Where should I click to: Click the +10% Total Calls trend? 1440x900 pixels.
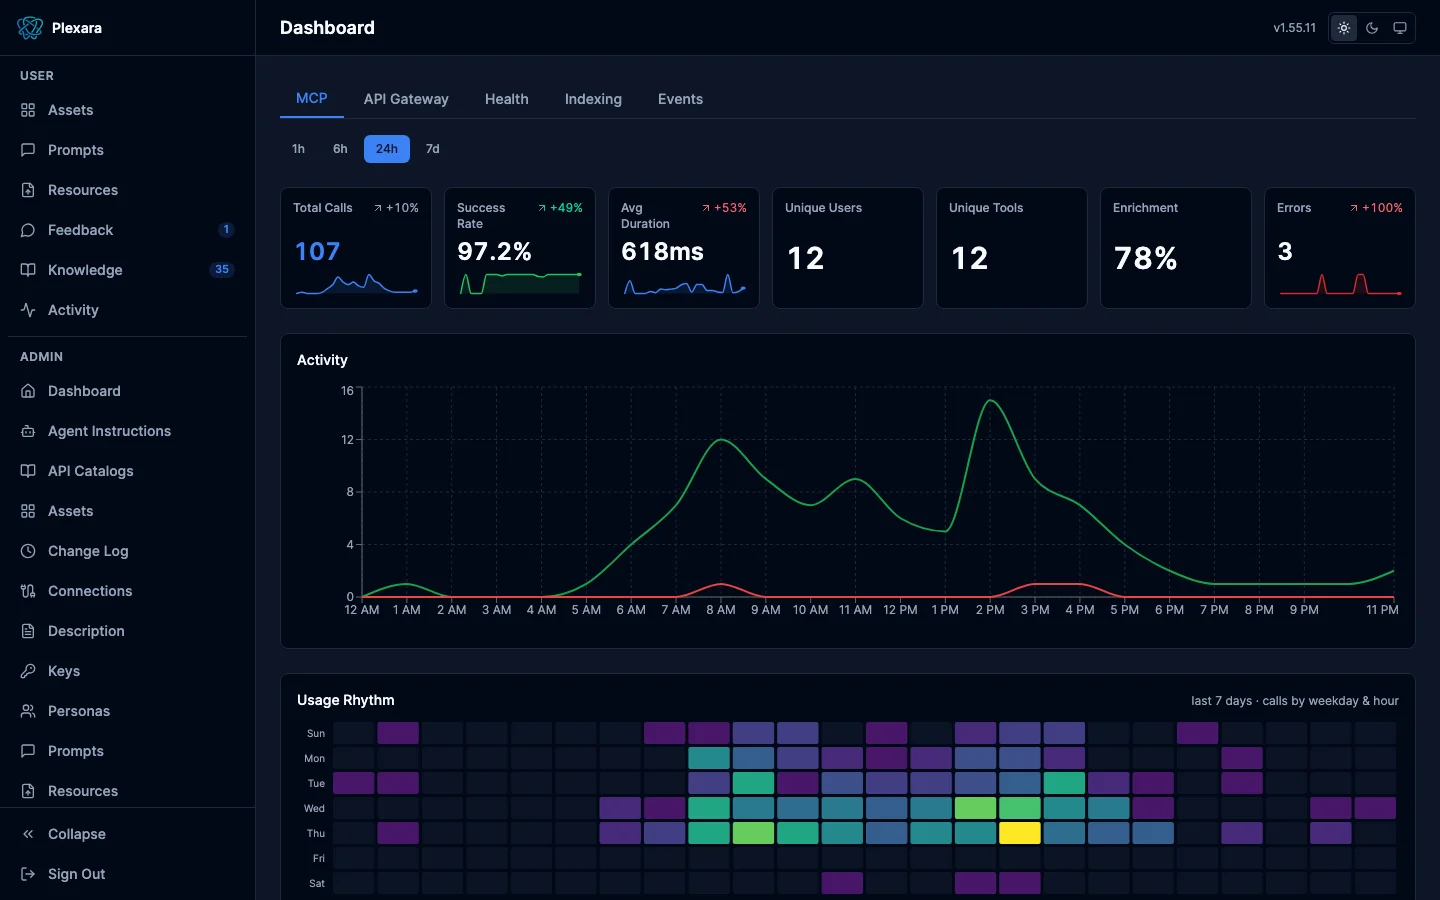click(397, 208)
